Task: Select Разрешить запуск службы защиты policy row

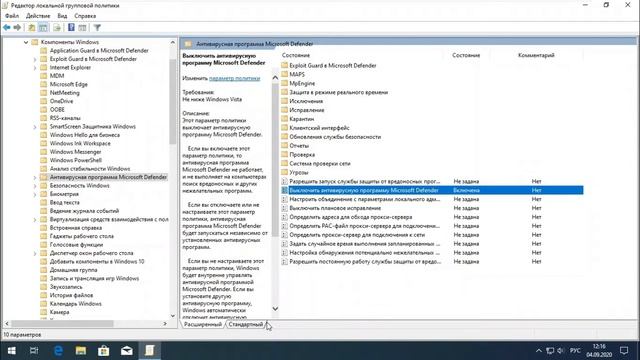Action: click(x=432, y=181)
